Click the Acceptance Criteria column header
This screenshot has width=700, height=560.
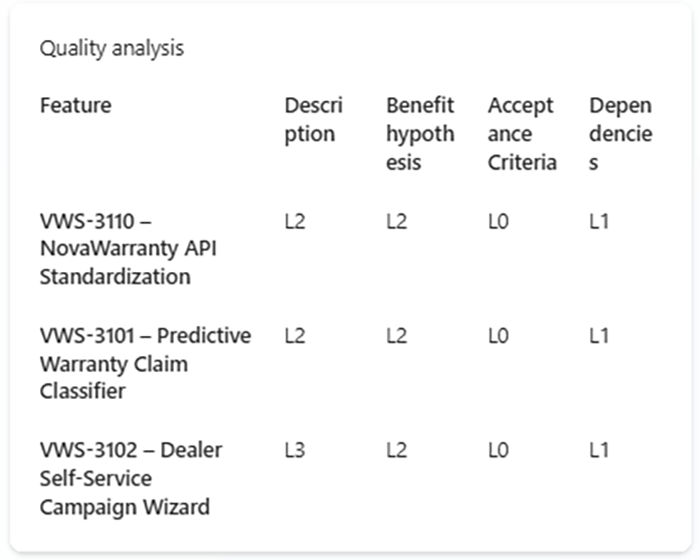[522, 133]
